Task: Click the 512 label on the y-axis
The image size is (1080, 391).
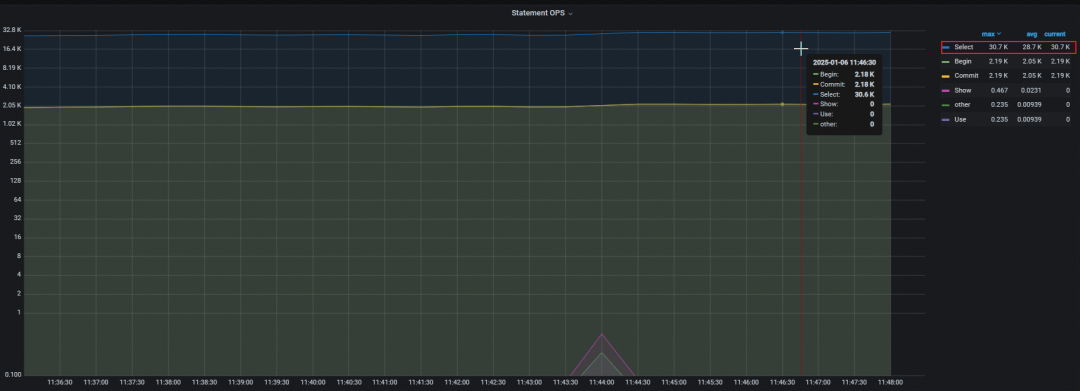Action: click(x=17, y=143)
